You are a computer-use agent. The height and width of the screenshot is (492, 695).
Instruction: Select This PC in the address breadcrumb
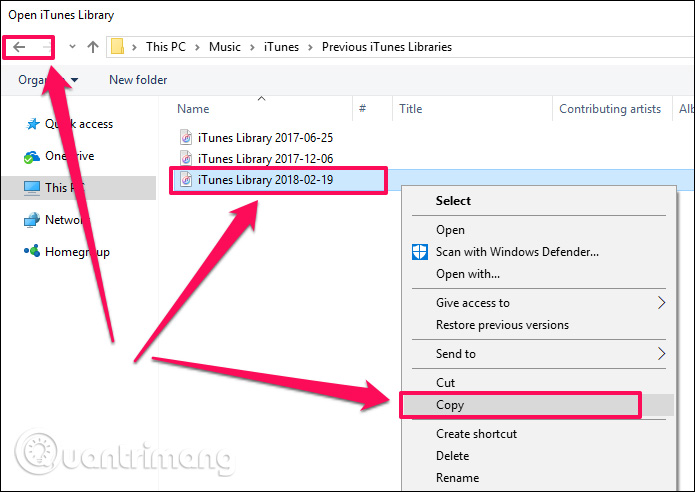tap(166, 47)
